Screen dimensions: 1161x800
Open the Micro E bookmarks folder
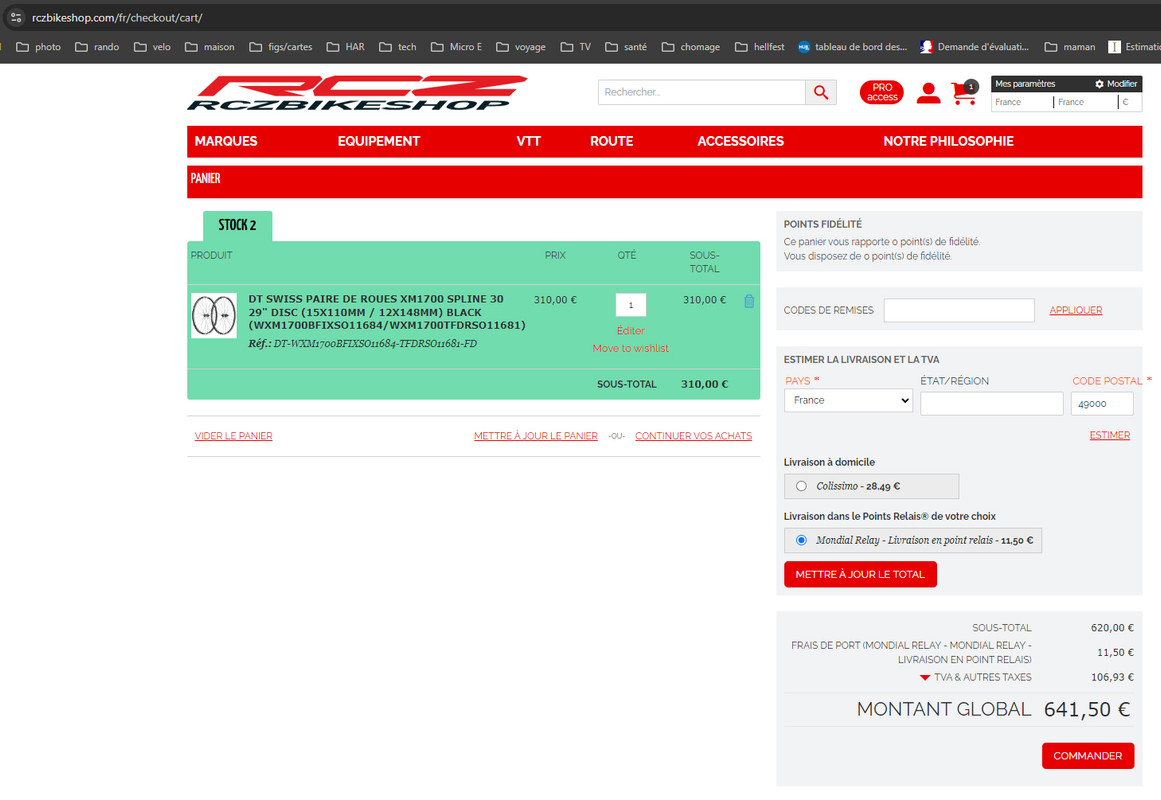tap(456, 47)
